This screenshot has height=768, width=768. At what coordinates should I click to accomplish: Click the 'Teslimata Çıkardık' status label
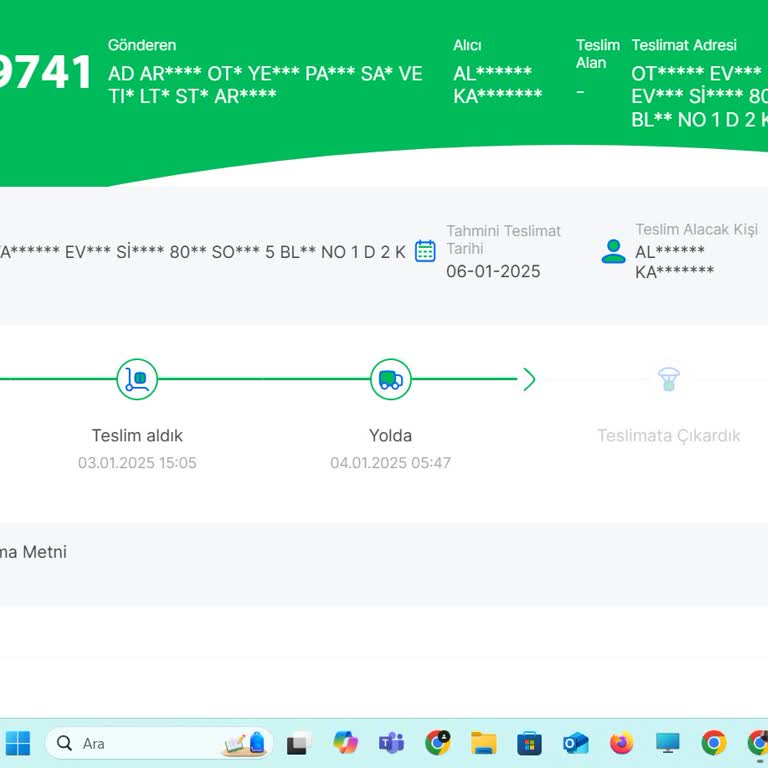coord(669,435)
